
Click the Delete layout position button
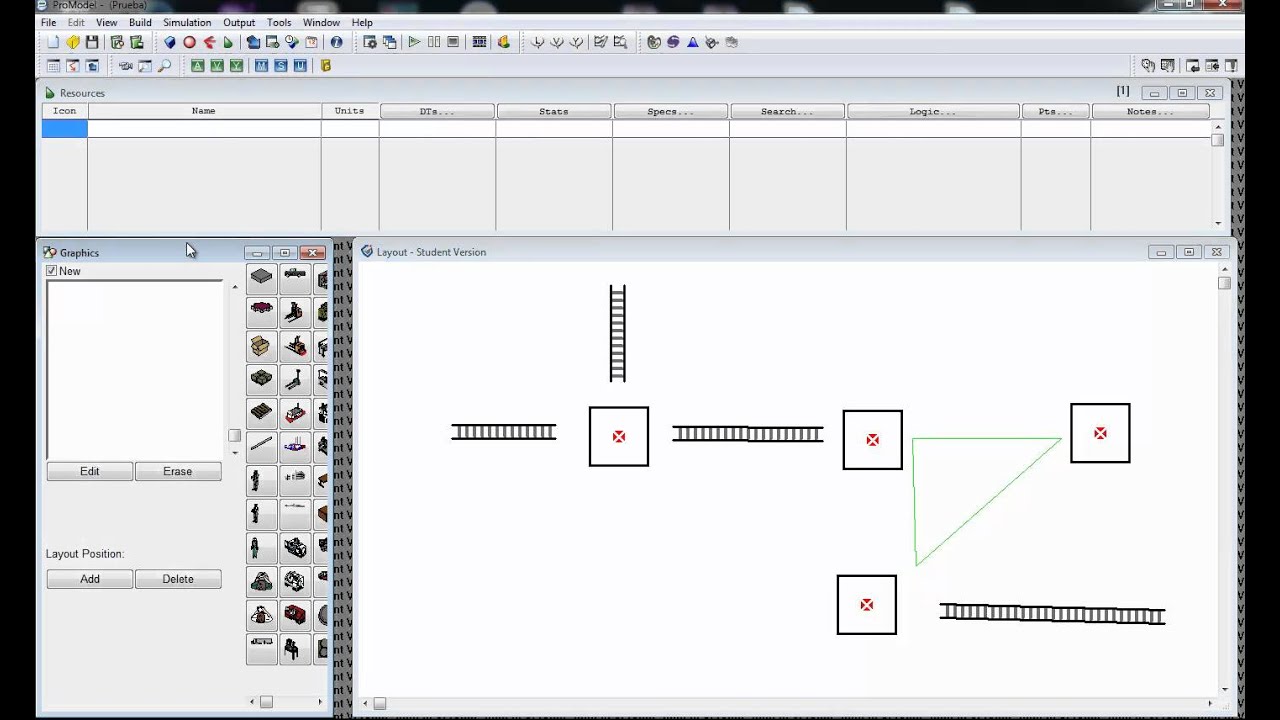tap(178, 579)
